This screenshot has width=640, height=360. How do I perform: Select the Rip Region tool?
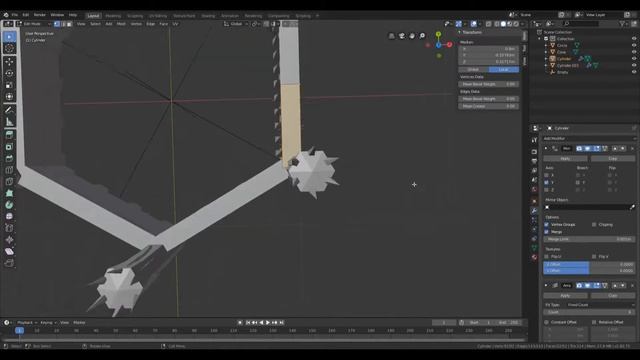click(9, 263)
